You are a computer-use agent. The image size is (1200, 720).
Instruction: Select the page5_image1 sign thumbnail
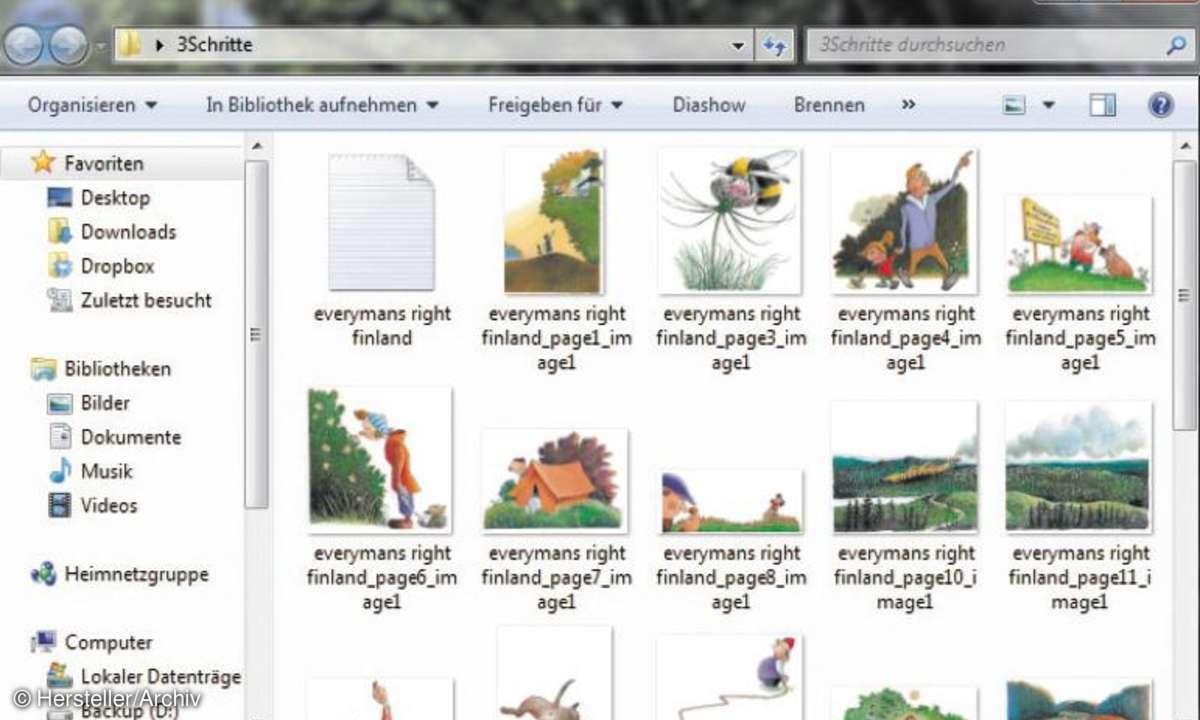pos(1079,244)
